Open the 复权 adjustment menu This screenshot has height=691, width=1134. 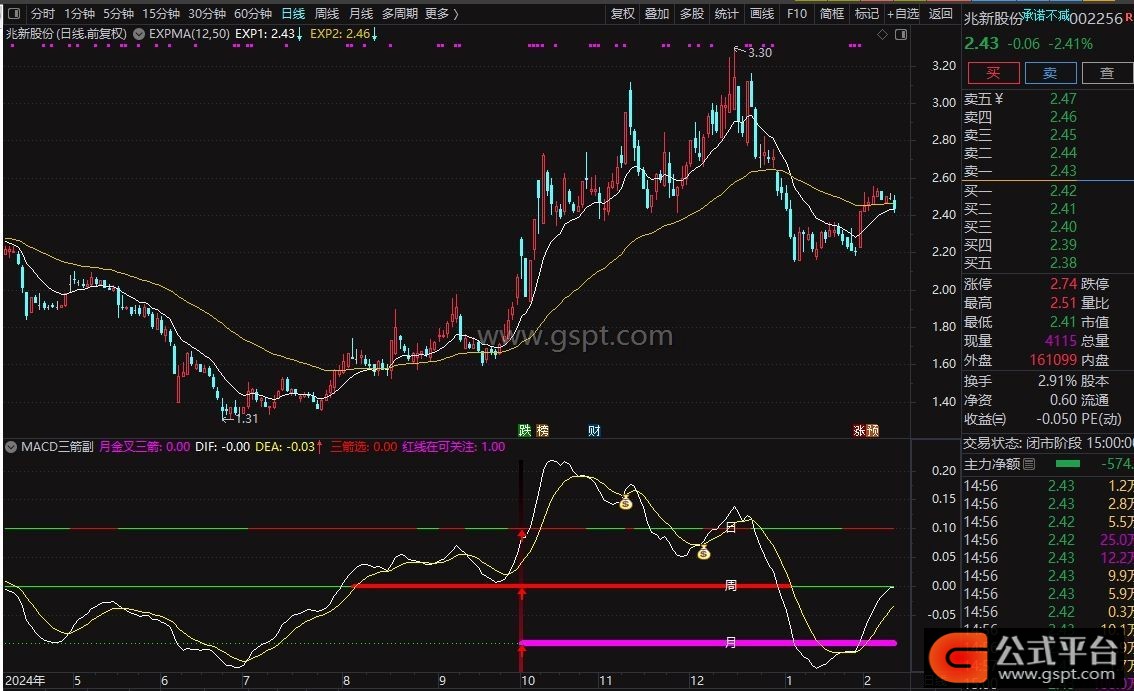click(x=623, y=13)
